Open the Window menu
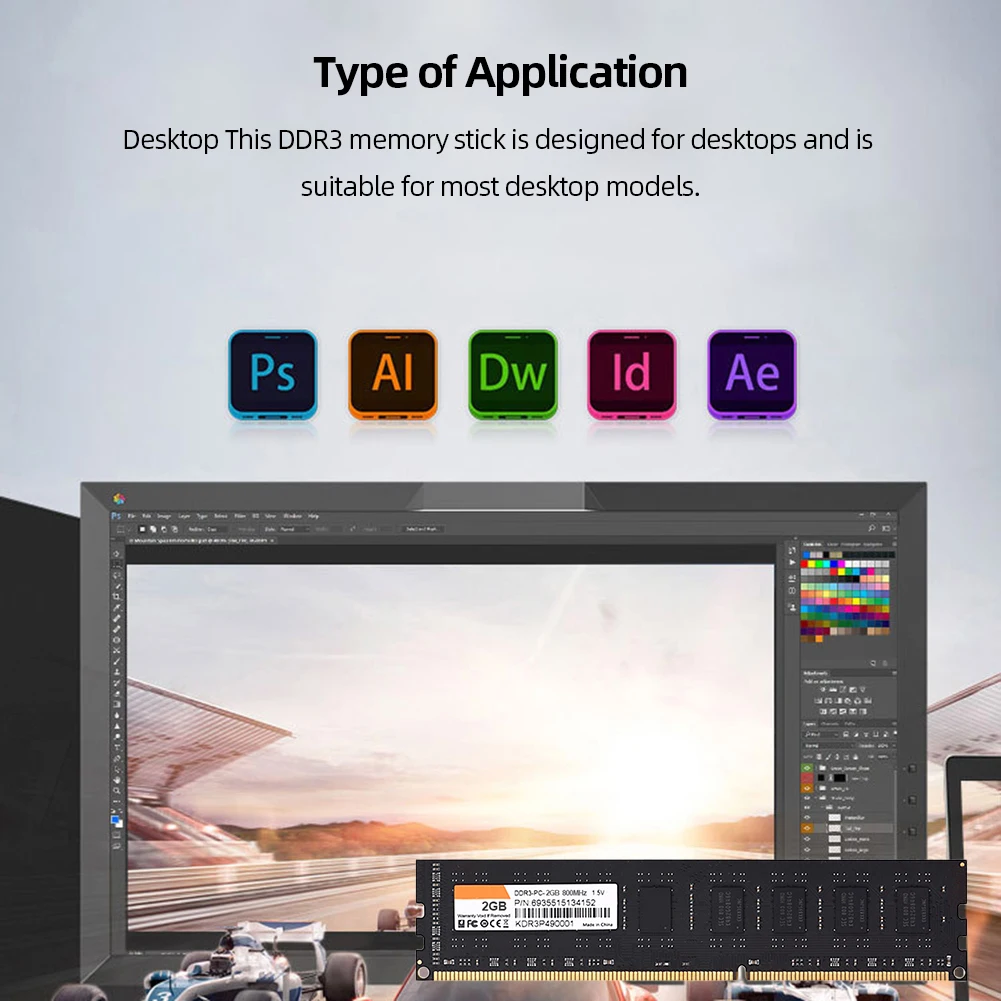The image size is (1001, 1001). click(x=292, y=516)
